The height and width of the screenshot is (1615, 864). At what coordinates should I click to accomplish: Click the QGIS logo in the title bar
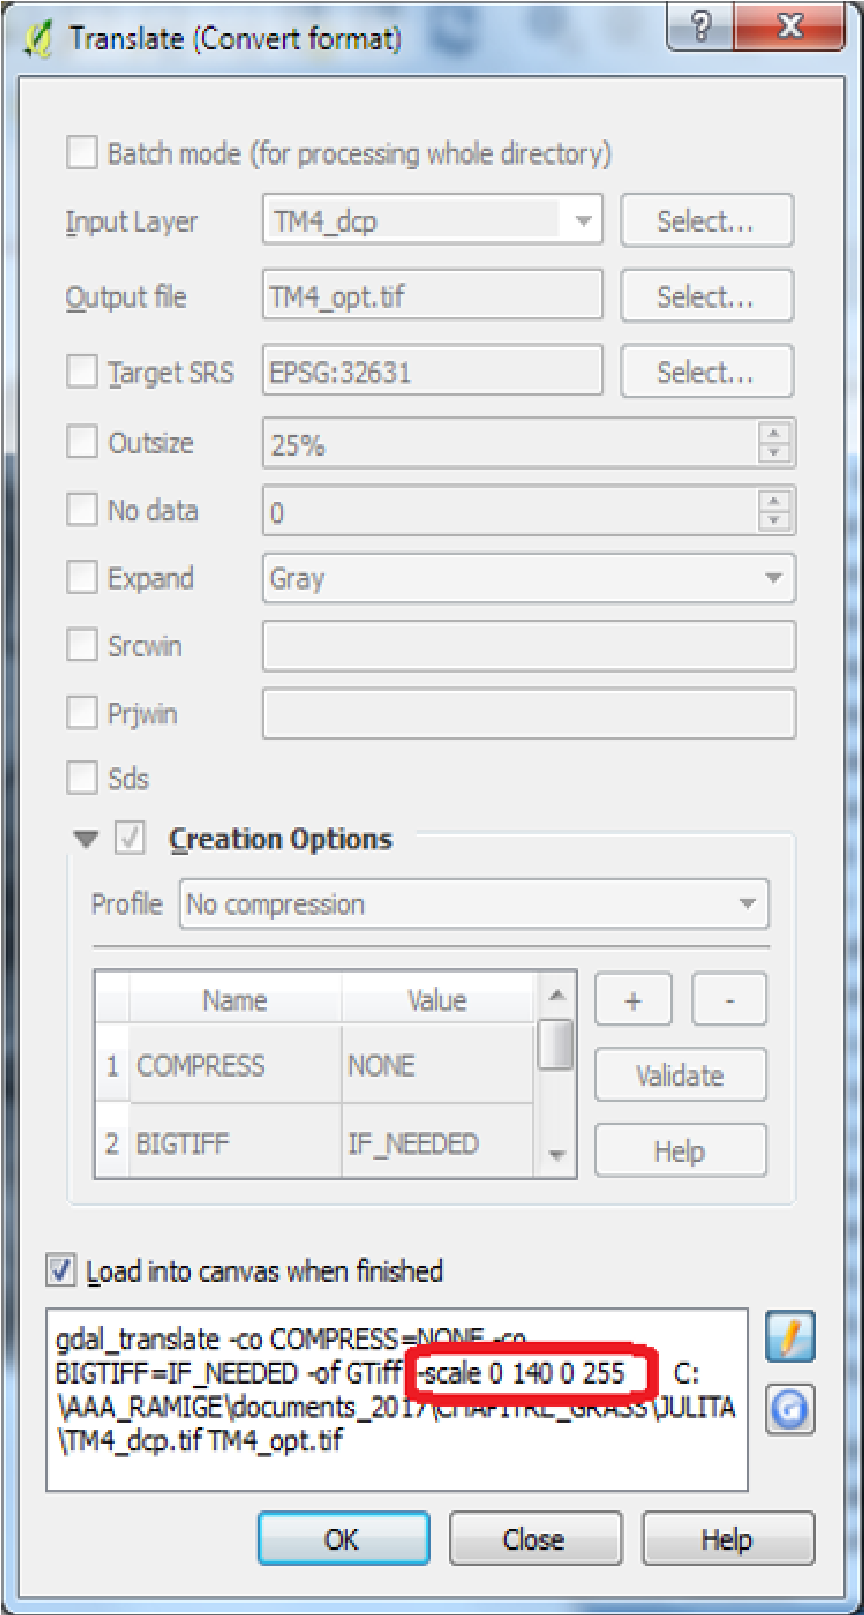pos(37,40)
